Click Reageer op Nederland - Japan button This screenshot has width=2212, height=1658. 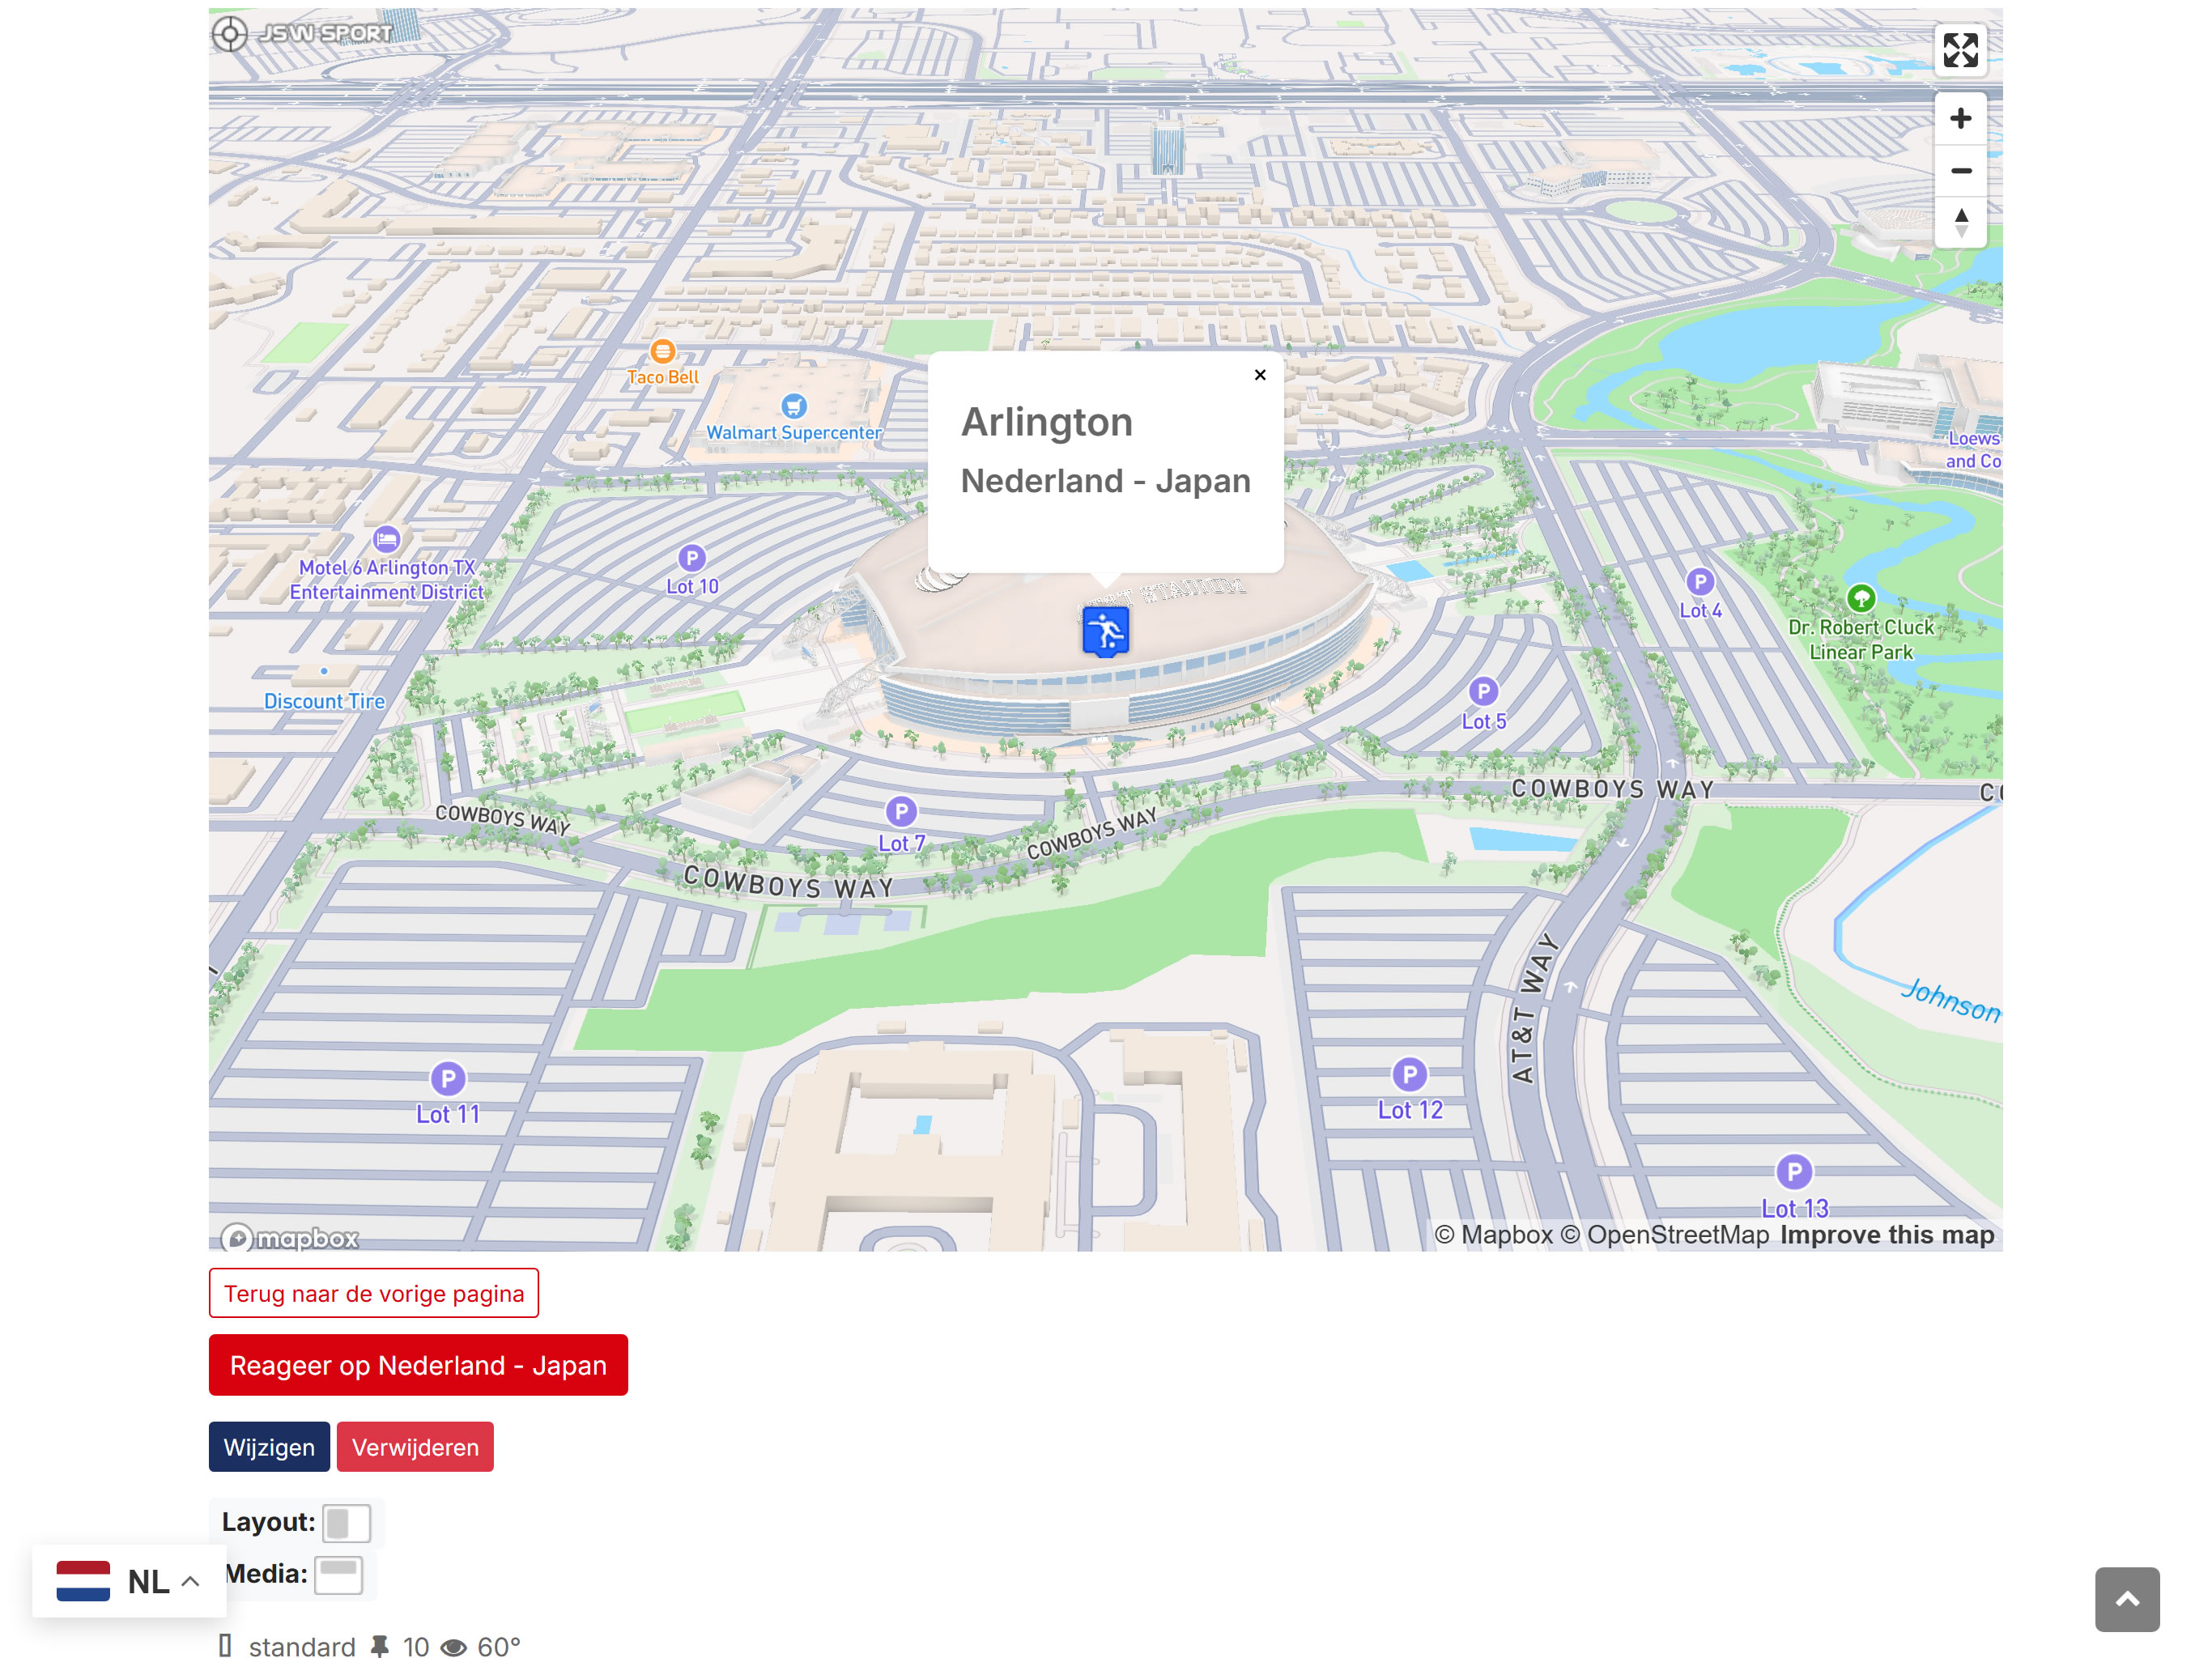[x=418, y=1365]
